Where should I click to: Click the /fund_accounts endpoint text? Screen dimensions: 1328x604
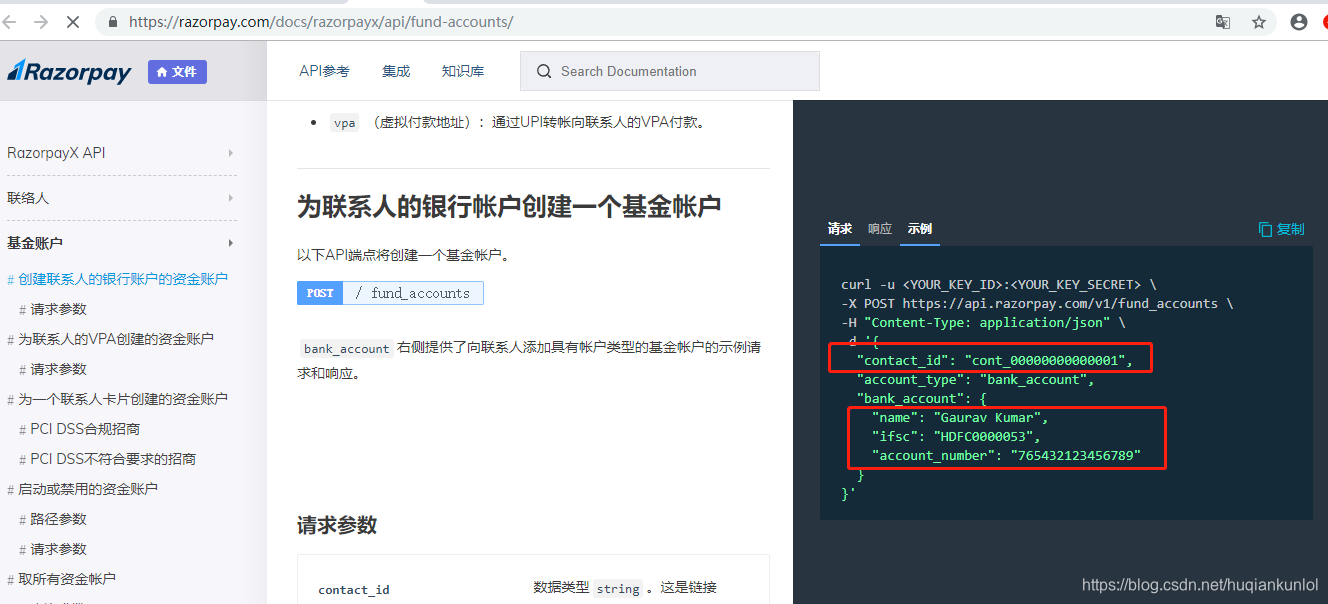tap(412, 293)
